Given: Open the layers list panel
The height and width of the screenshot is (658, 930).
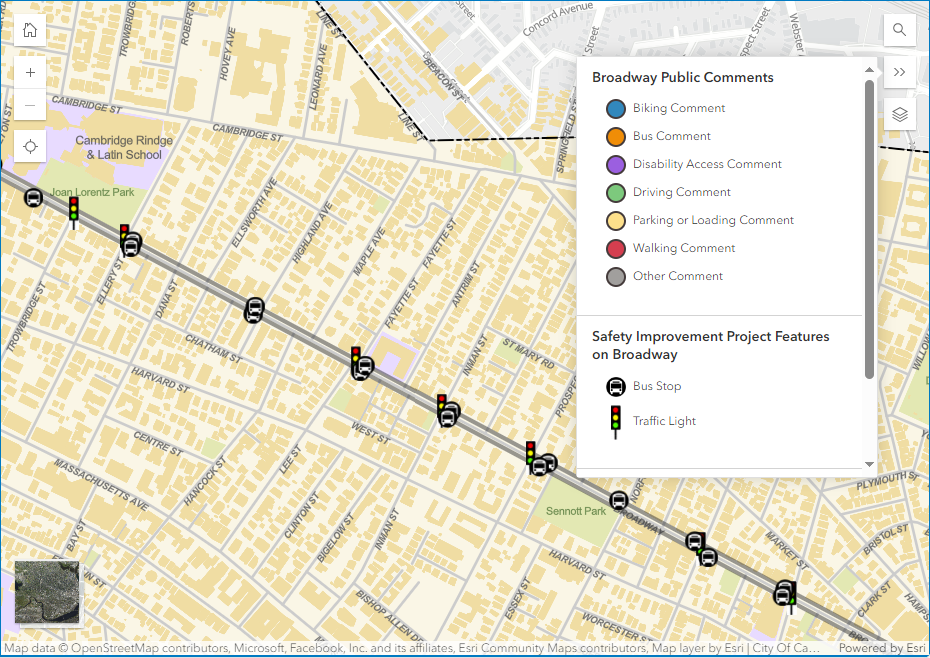Looking at the screenshot, I should coord(899,114).
